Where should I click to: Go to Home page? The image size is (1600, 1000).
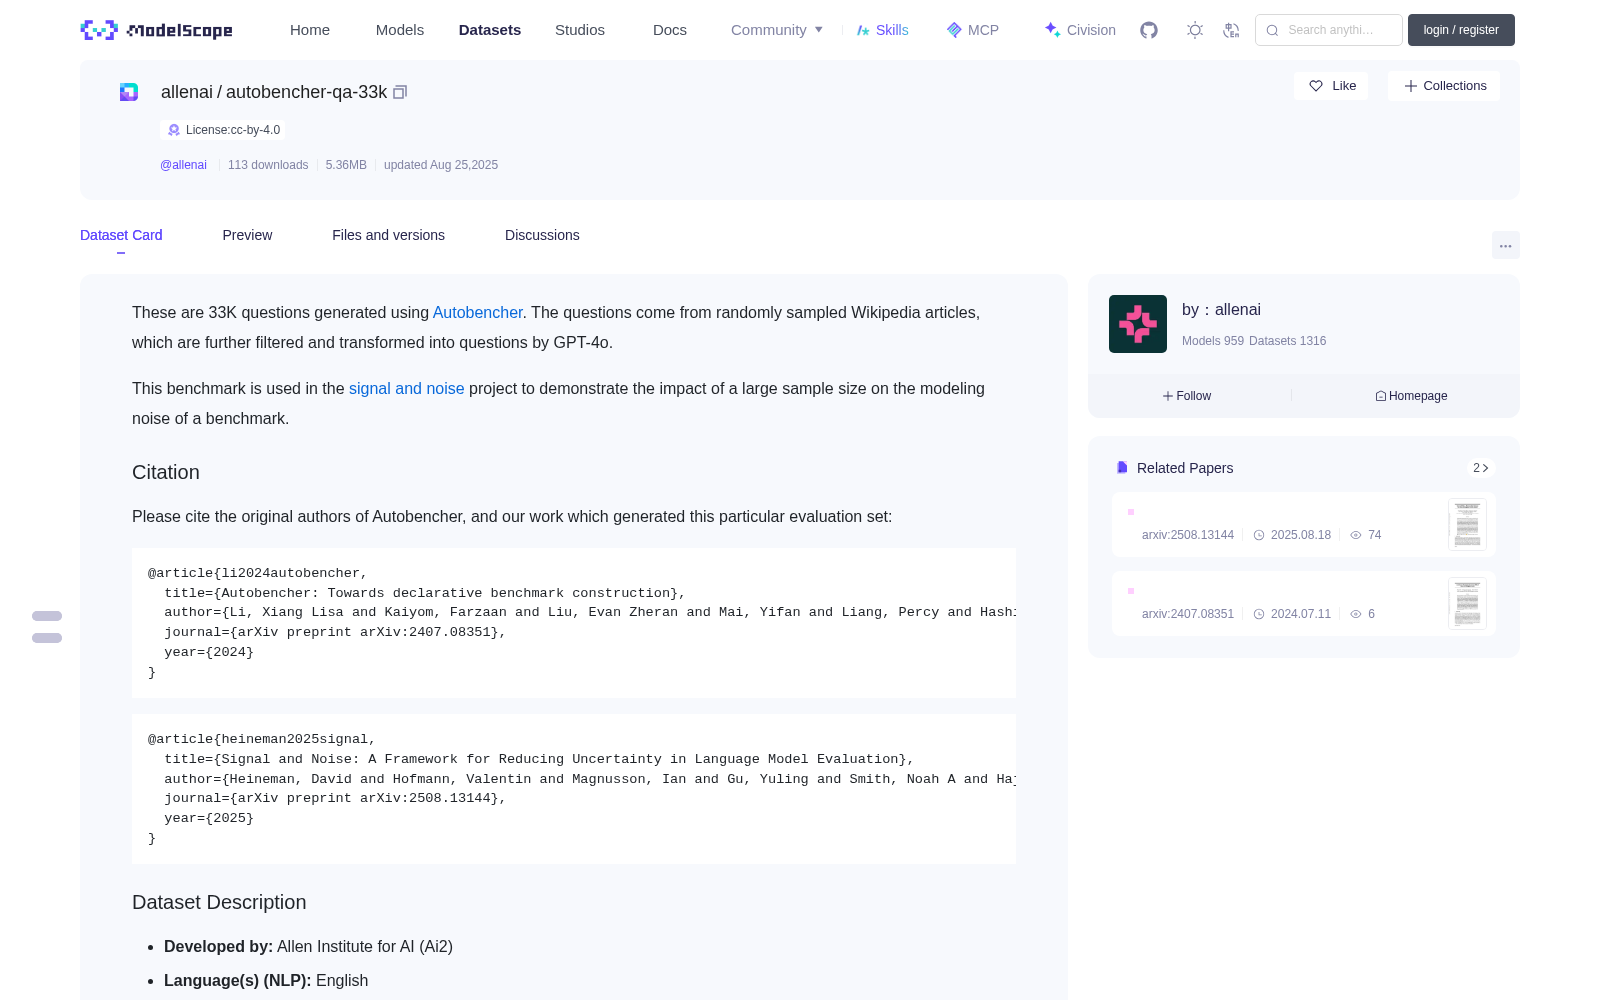point(310,30)
